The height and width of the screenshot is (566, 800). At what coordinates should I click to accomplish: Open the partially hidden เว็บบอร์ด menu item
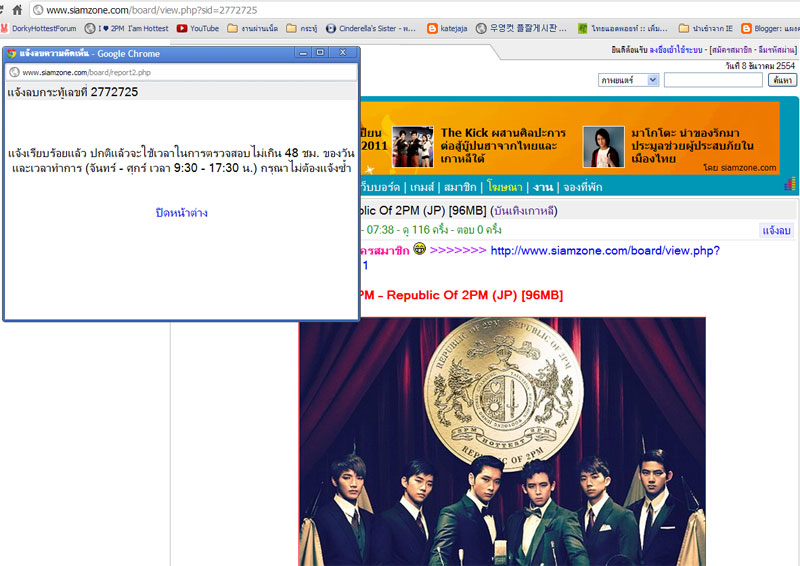(380, 187)
